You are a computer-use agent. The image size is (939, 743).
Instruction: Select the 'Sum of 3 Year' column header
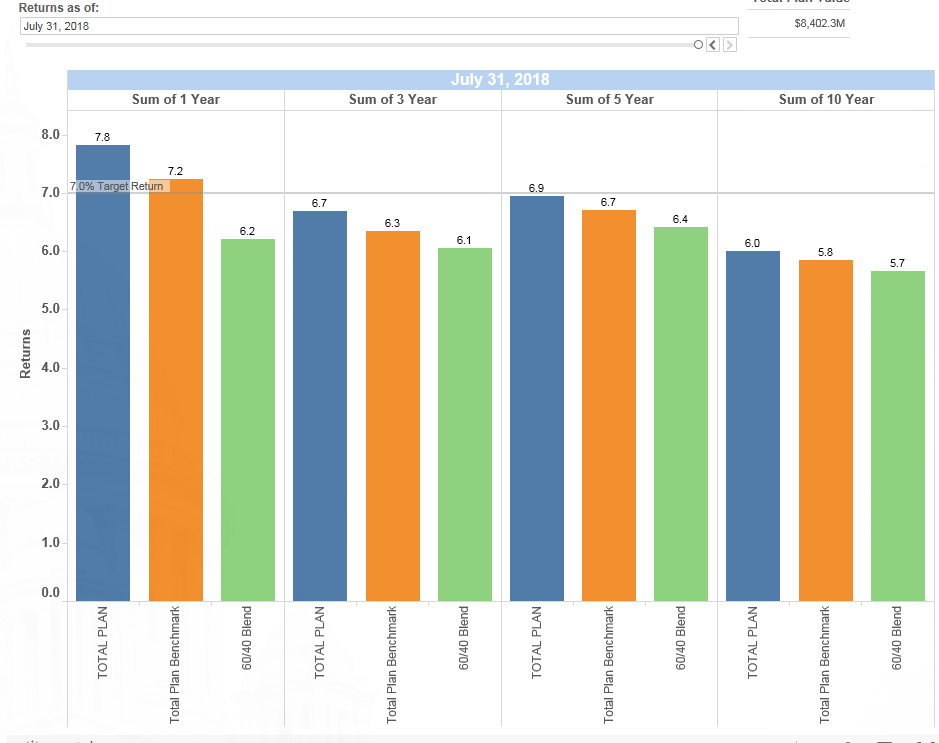point(393,99)
